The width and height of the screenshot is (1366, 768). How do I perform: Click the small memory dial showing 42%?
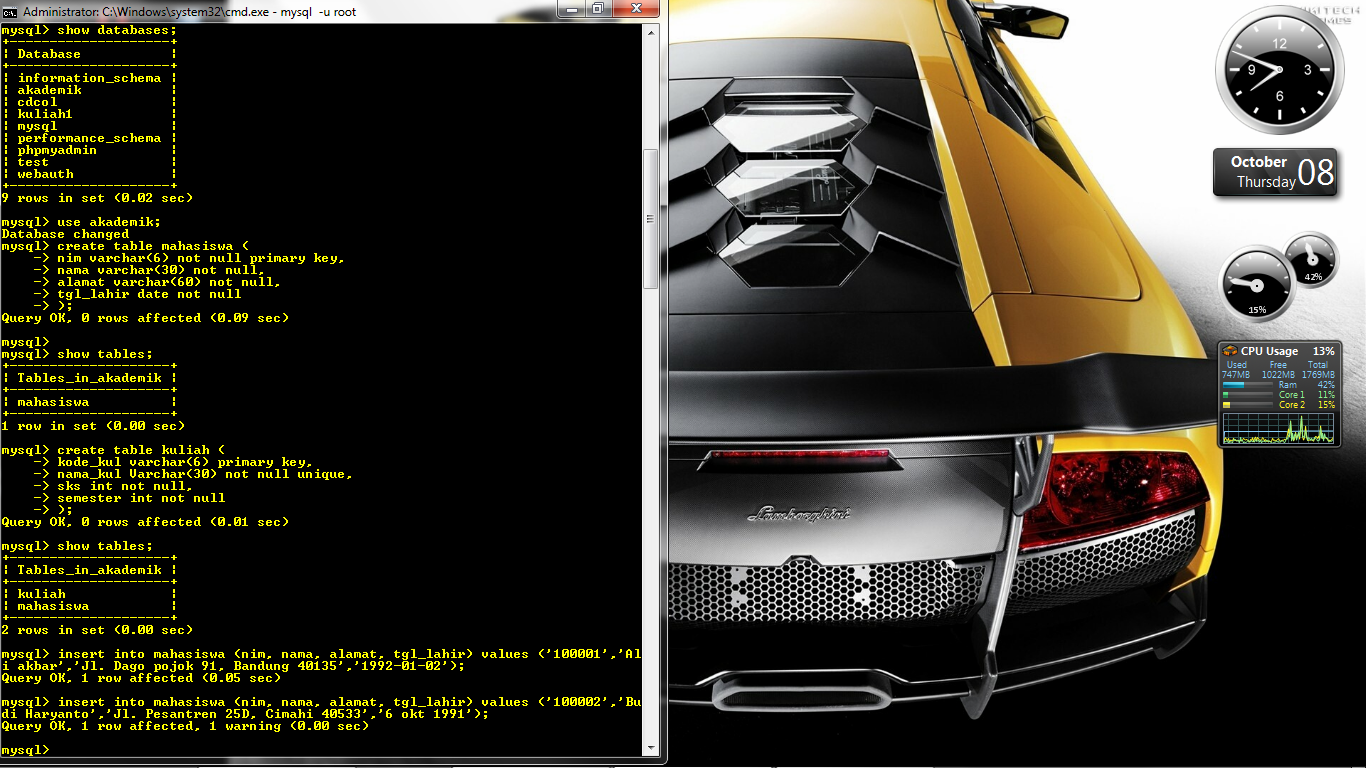[1311, 260]
